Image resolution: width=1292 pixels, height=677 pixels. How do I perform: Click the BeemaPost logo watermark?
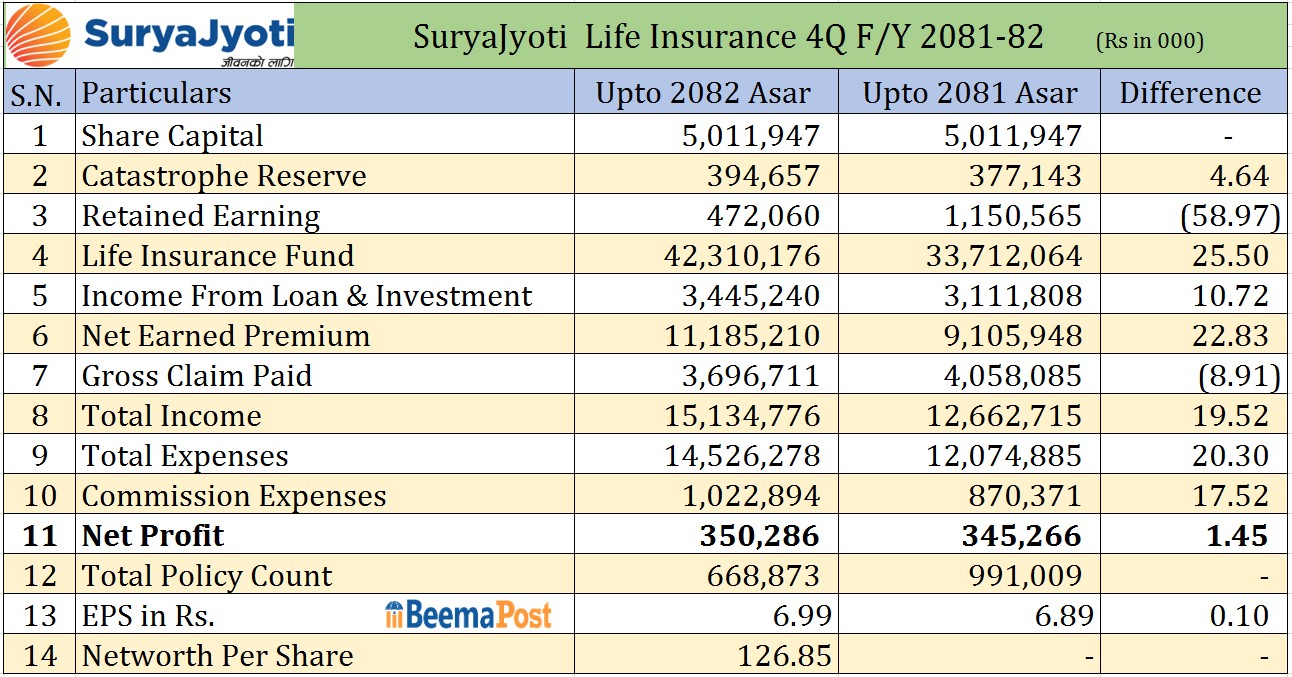[468, 615]
